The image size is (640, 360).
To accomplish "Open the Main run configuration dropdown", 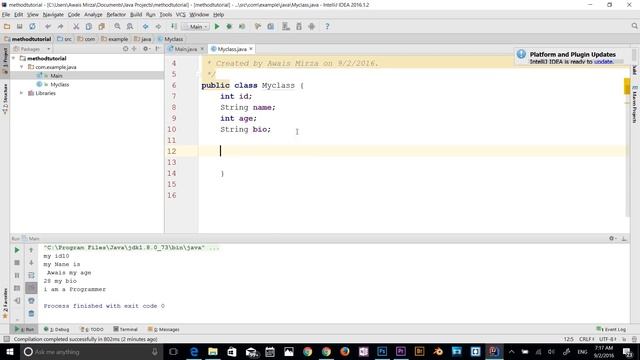I will point(196,27).
